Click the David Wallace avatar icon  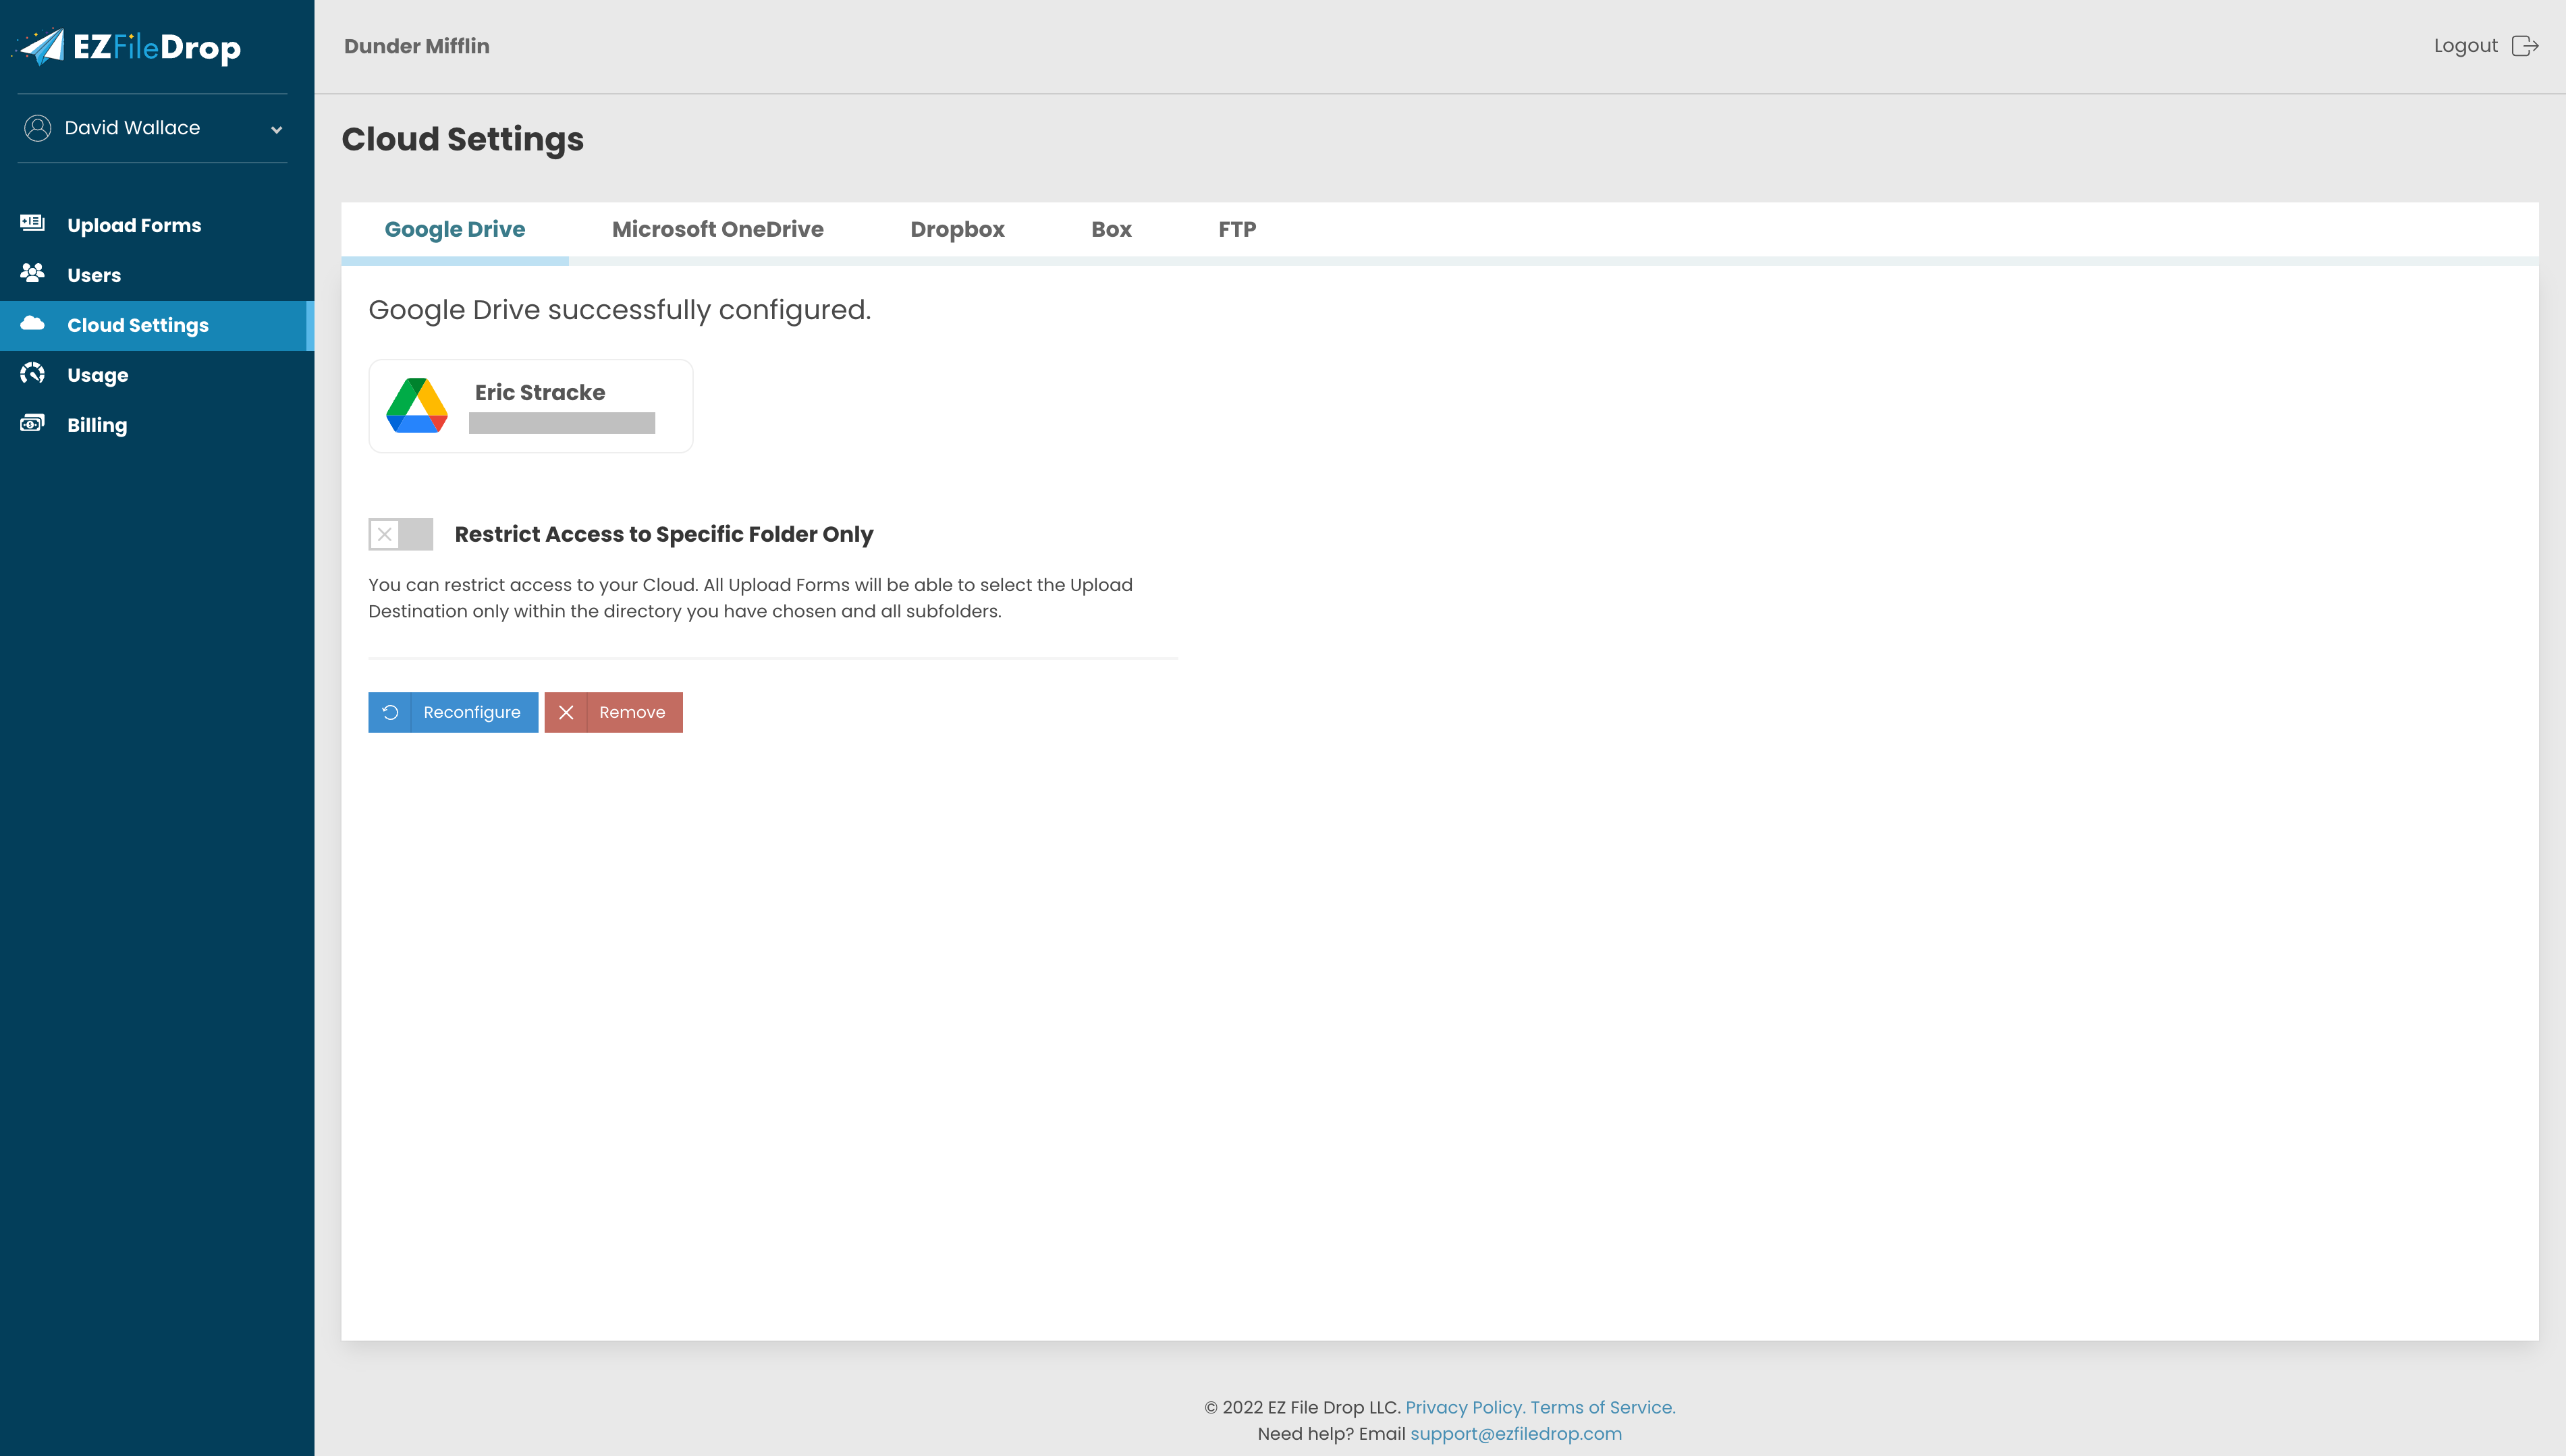click(38, 127)
